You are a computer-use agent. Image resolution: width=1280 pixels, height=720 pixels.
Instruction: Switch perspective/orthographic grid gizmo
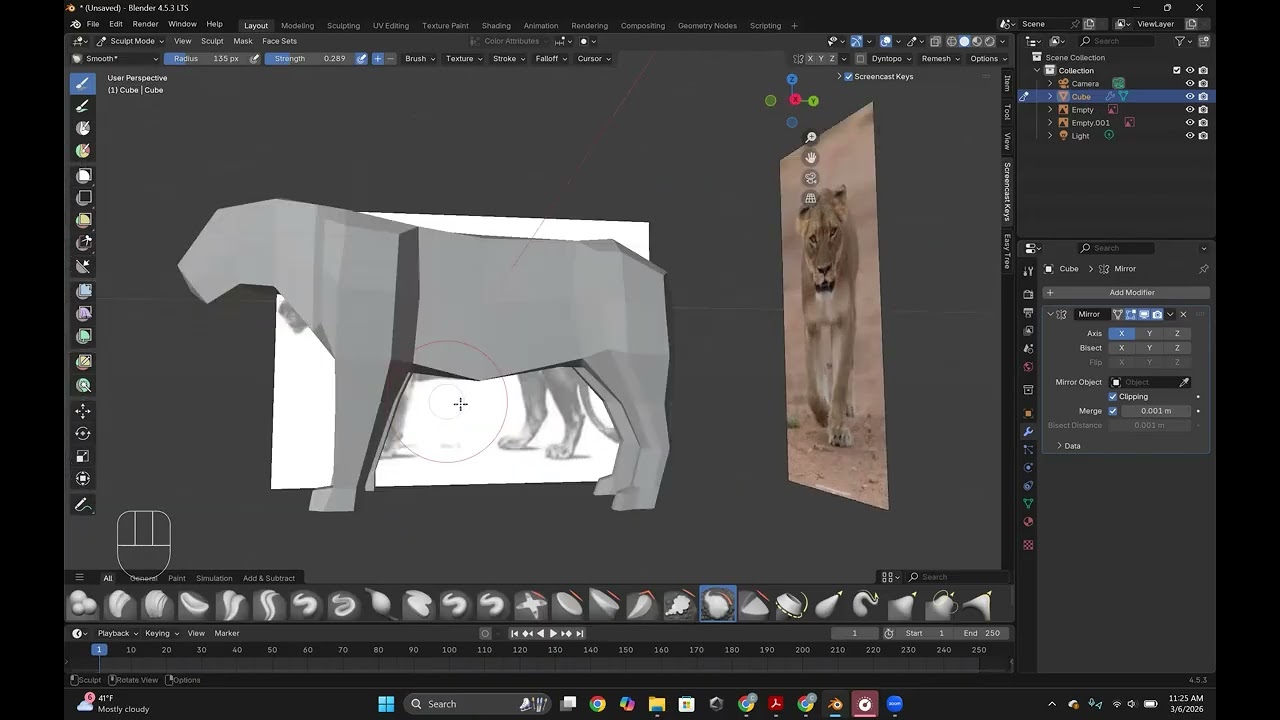point(811,198)
